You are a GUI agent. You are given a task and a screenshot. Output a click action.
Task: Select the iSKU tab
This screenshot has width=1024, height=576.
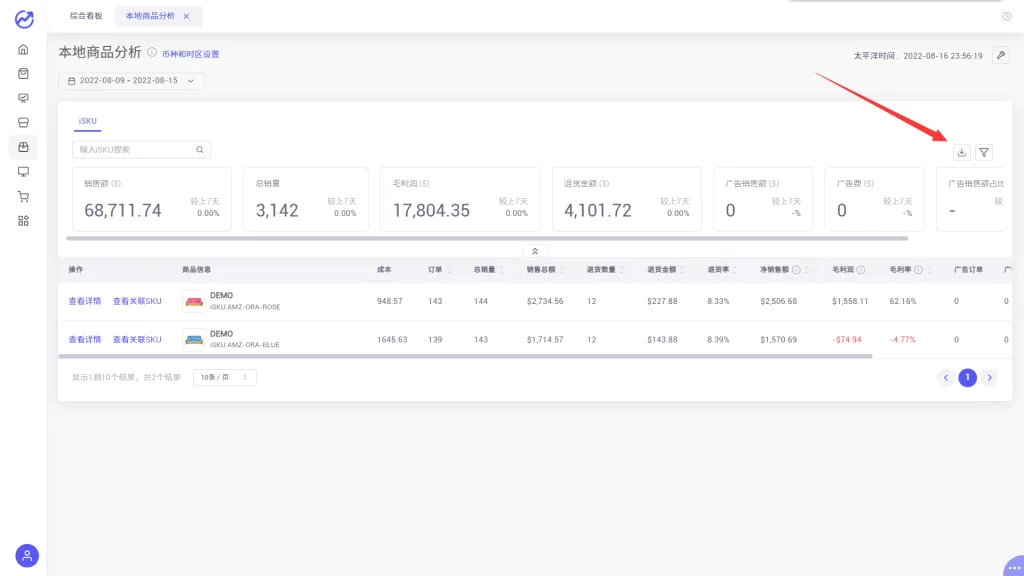coord(88,121)
